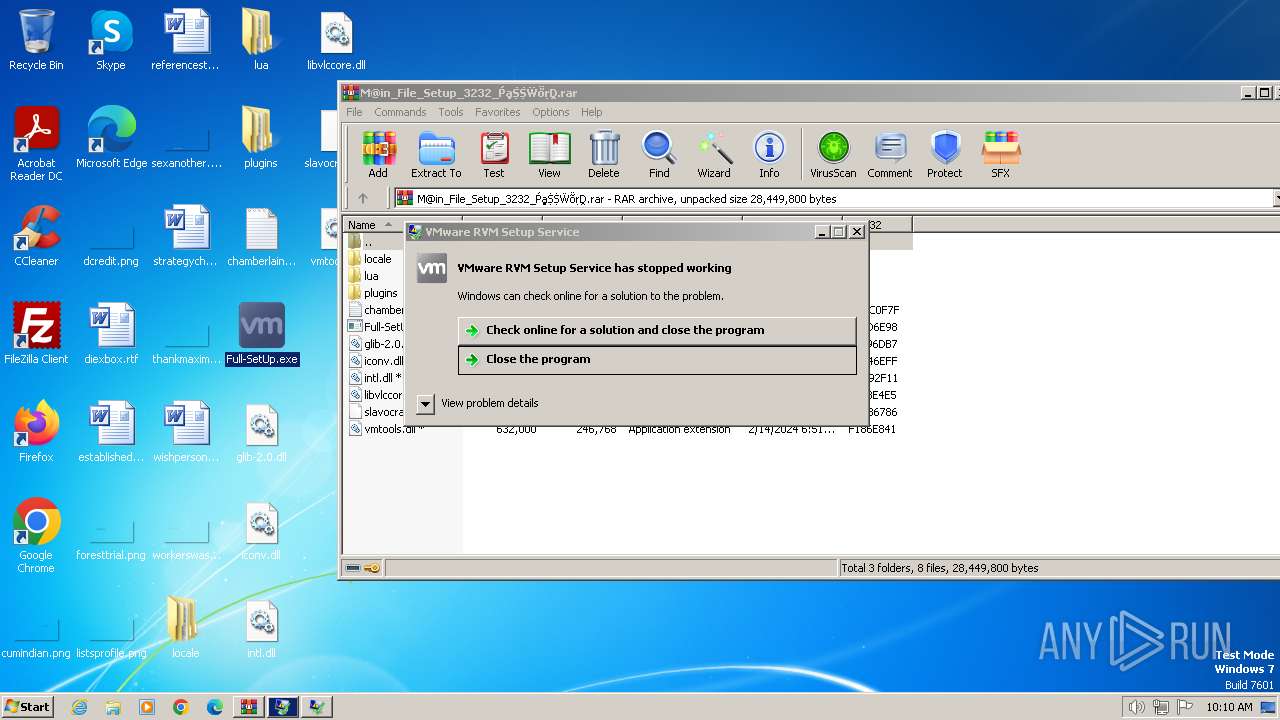Open WinRAR Favorites menu
This screenshot has height=720, width=1280.
pyautogui.click(x=497, y=112)
